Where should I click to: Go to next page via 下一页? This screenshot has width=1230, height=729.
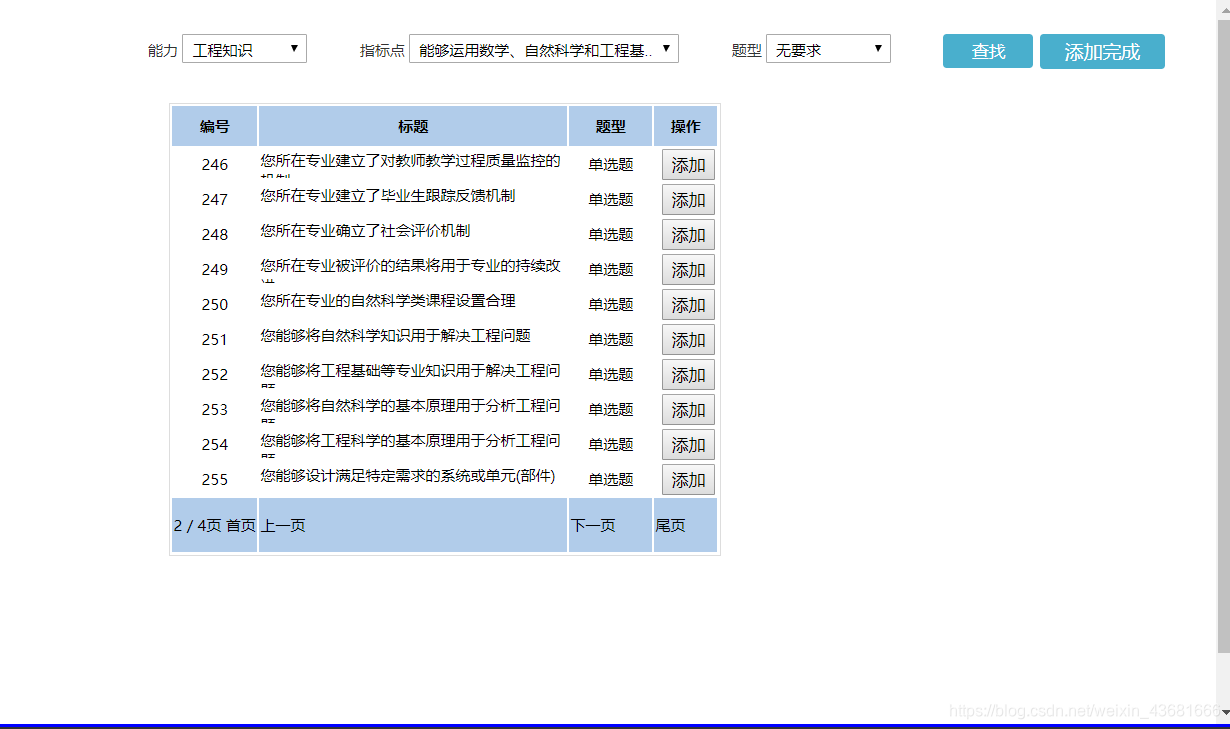click(593, 525)
